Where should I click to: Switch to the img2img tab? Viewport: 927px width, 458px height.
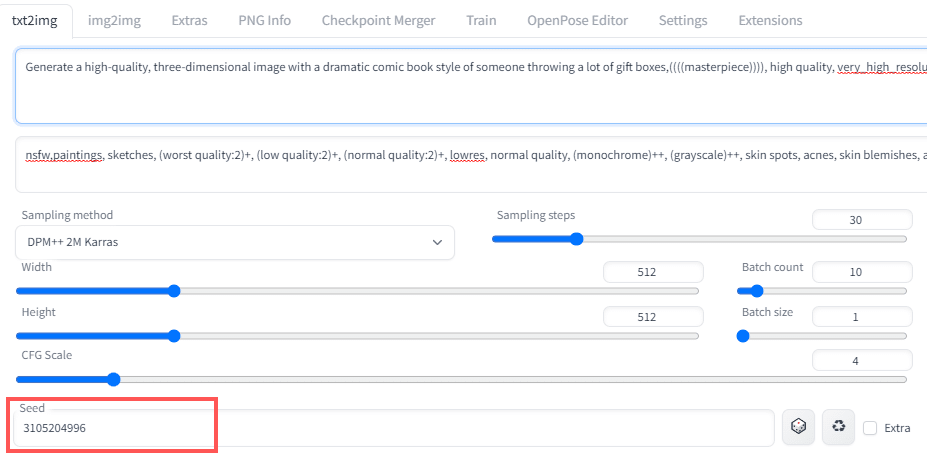(x=114, y=21)
